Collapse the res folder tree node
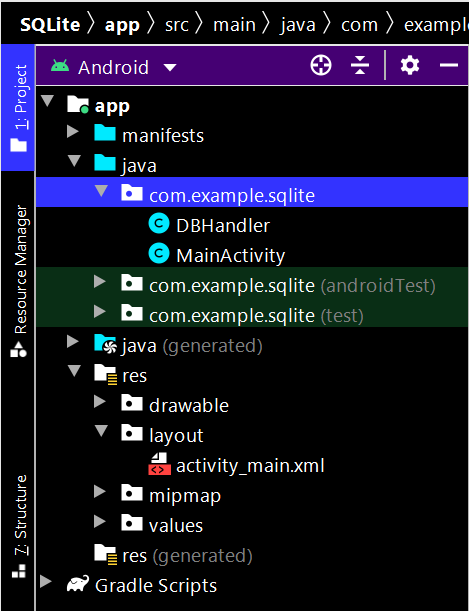 74,370
